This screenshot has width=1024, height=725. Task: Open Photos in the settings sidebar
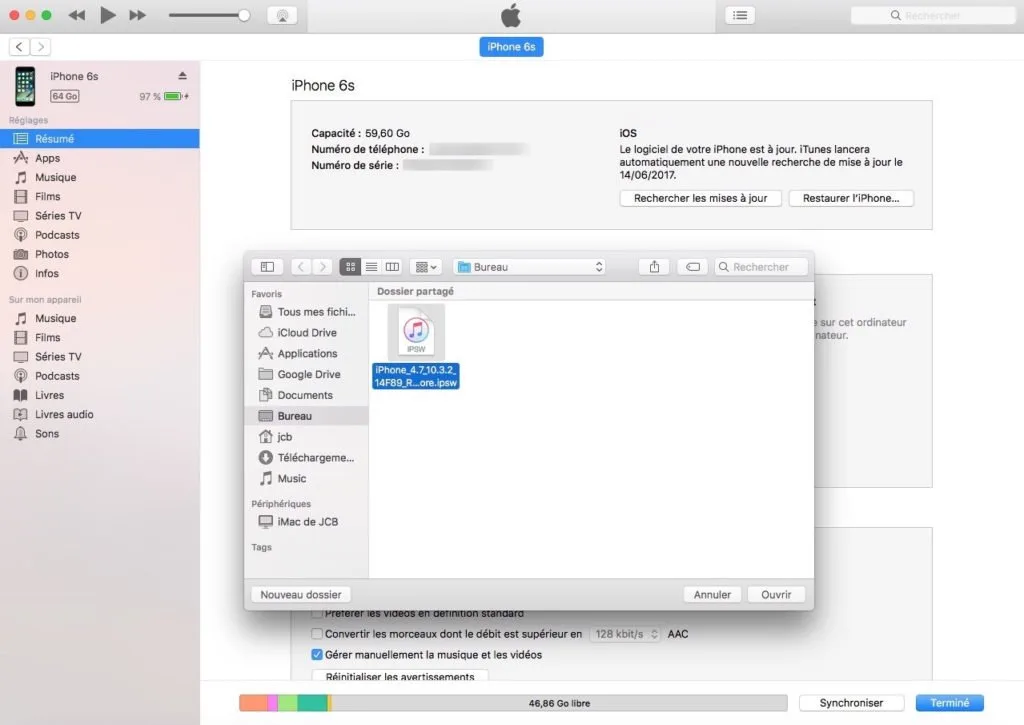point(99,254)
